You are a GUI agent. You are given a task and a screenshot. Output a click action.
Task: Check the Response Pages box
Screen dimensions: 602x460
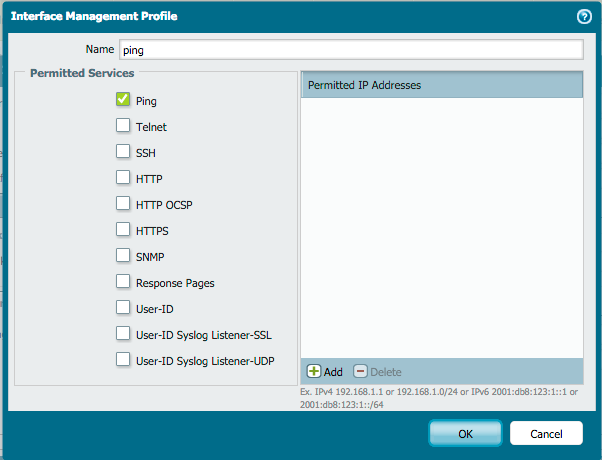pyautogui.click(x=123, y=282)
